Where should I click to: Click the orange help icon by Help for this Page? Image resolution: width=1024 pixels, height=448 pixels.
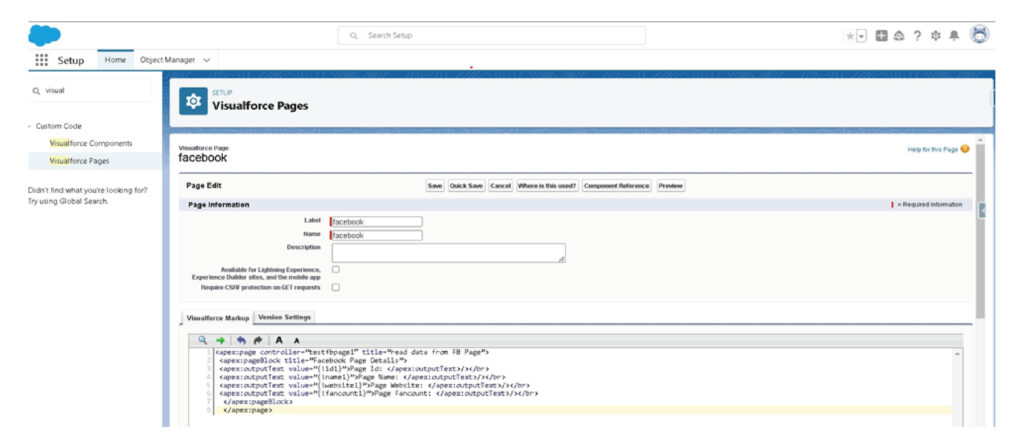(965, 150)
